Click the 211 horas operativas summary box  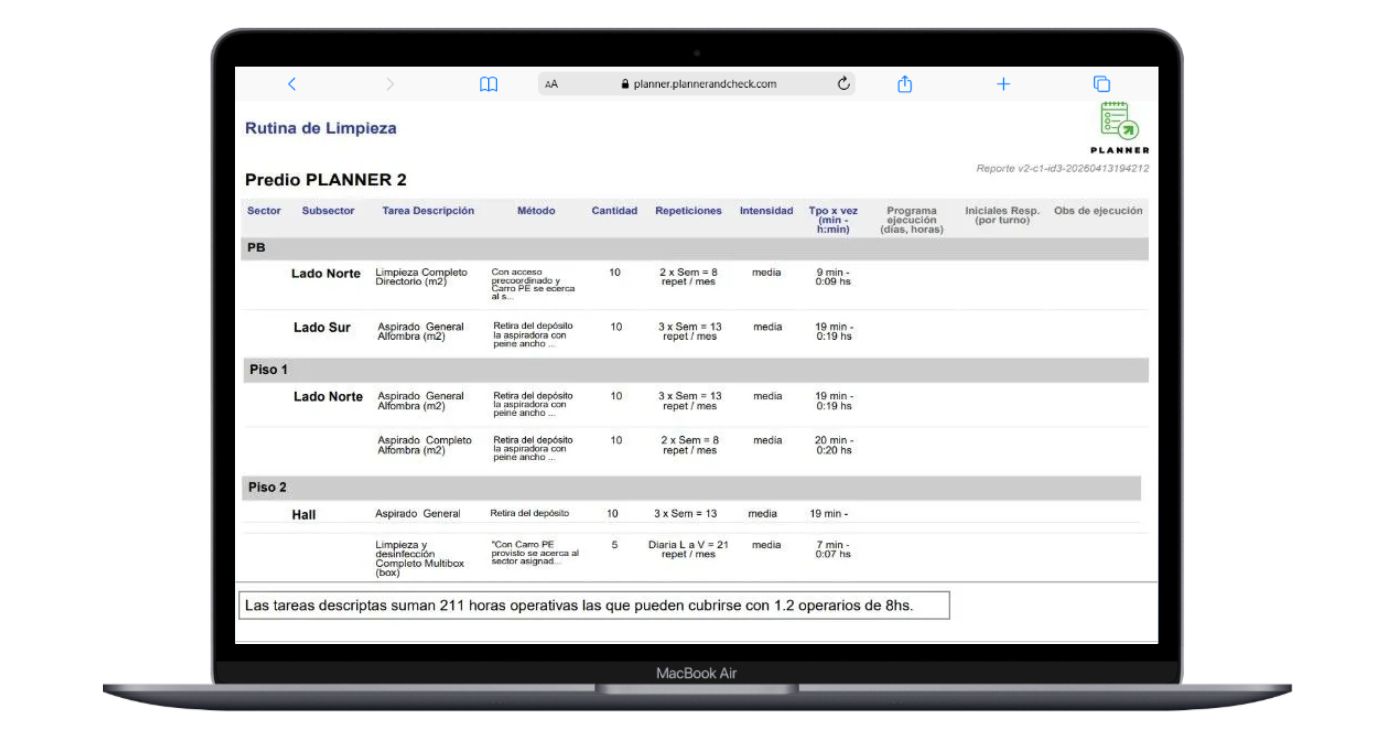pos(594,605)
